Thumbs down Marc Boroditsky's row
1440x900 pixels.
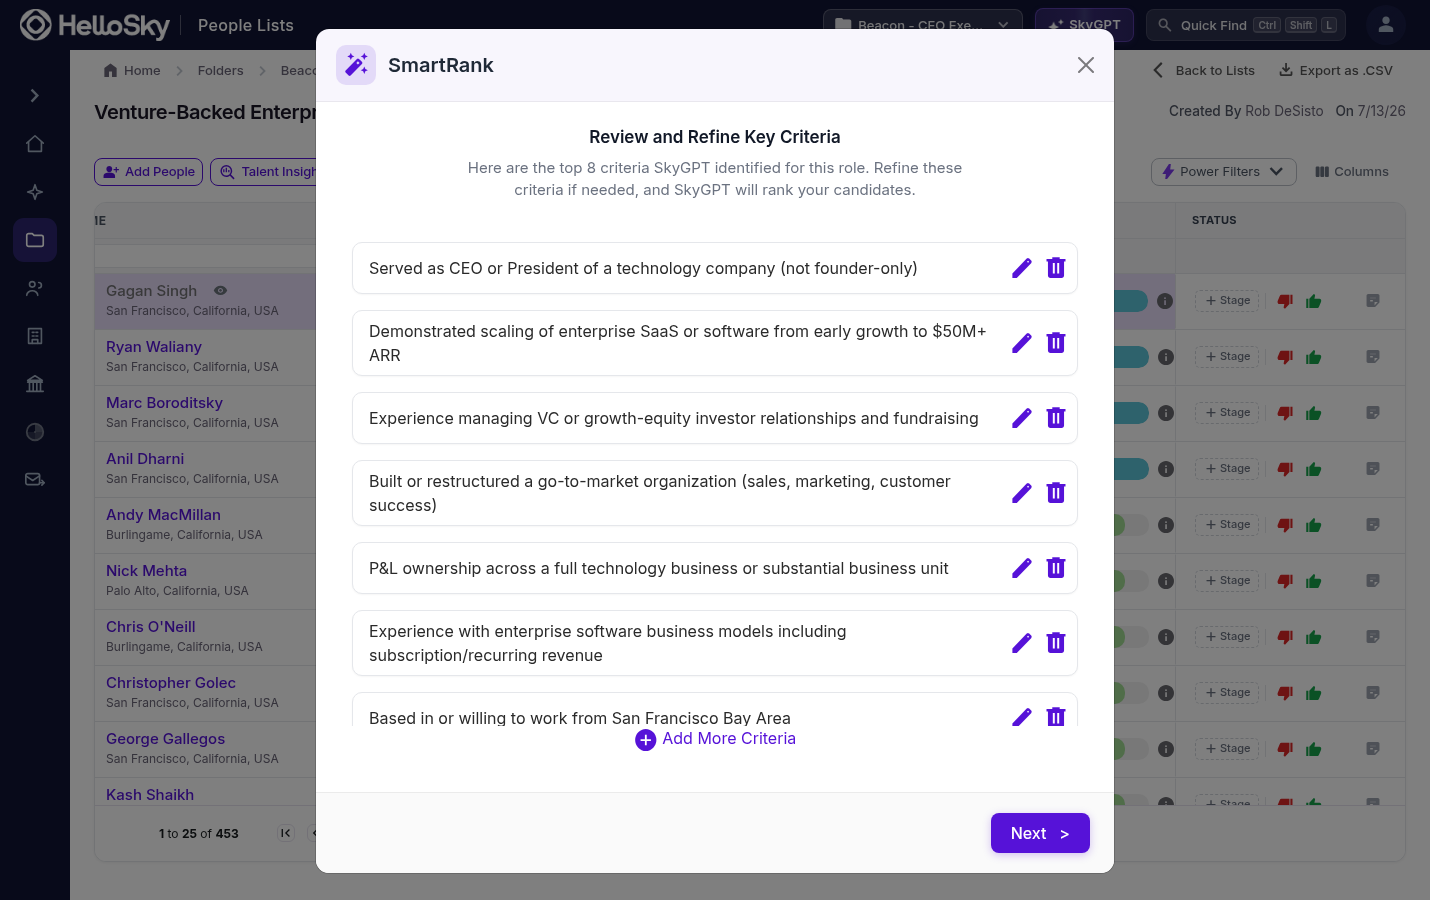1285,413
